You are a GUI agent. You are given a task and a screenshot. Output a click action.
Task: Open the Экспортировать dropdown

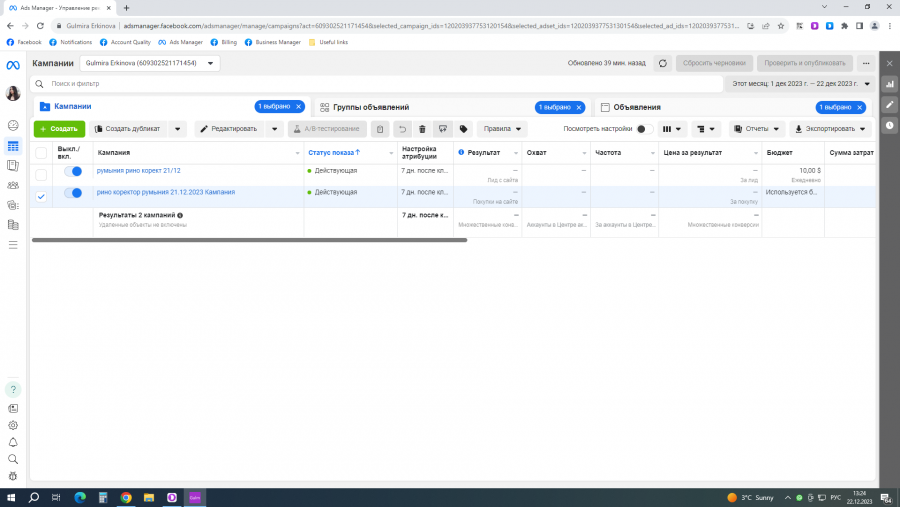(x=830, y=129)
